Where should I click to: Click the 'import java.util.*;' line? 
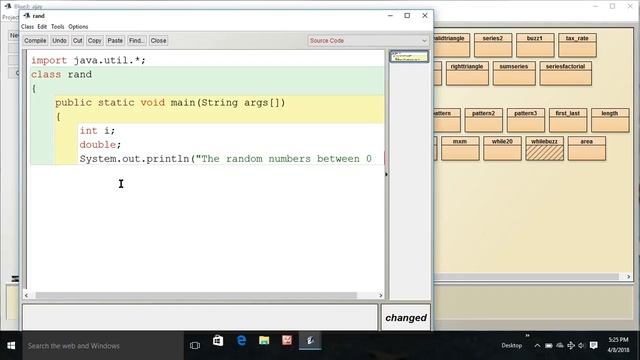point(89,60)
